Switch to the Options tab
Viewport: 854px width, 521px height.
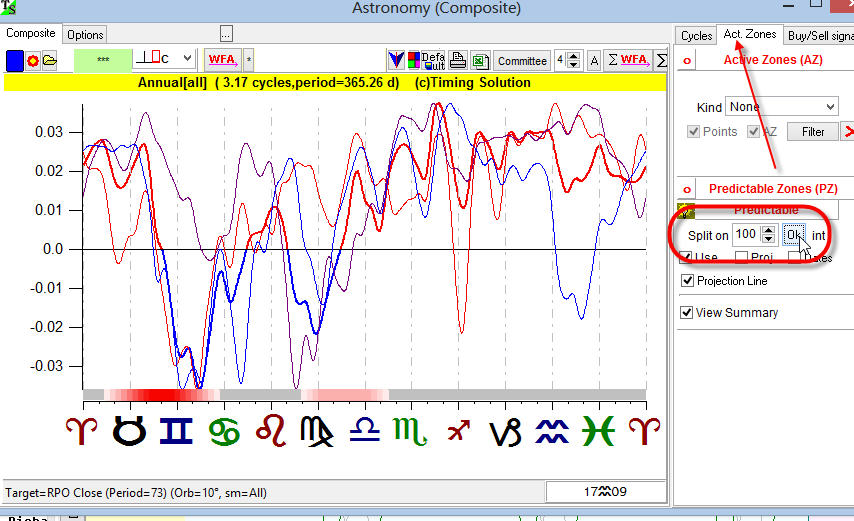click(x=86, y=35)
